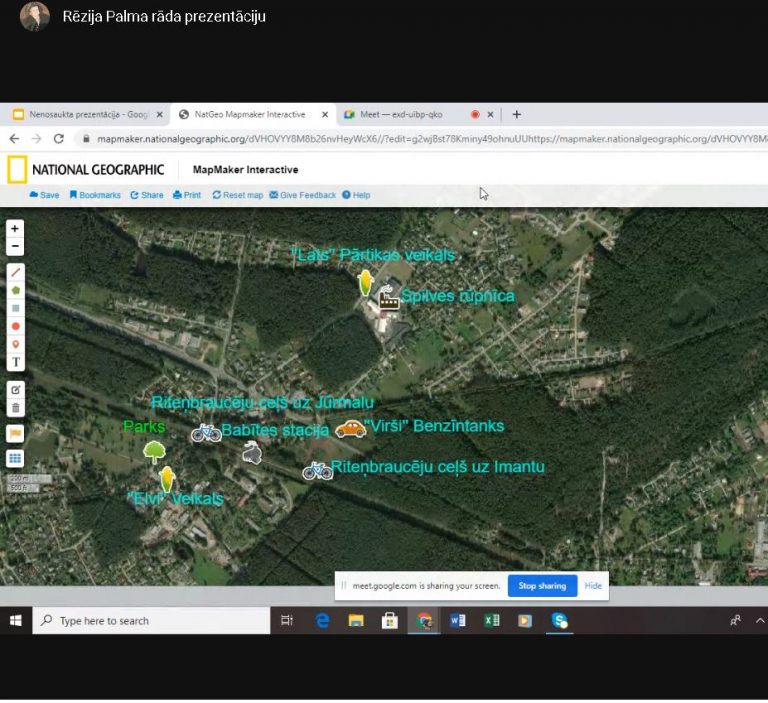Open the latitude/longitude grid button
The width and height of the screenshot is (768, 703).
point(16,459)
